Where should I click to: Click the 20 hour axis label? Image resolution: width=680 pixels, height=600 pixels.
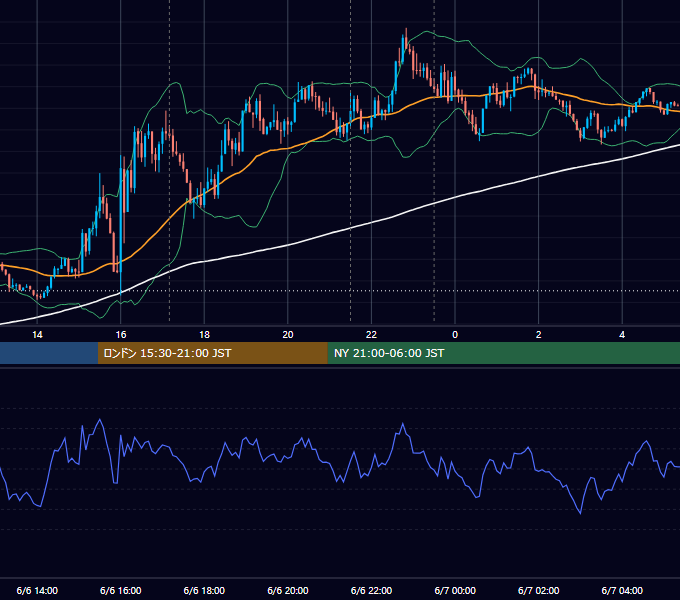tap(288, 335)
